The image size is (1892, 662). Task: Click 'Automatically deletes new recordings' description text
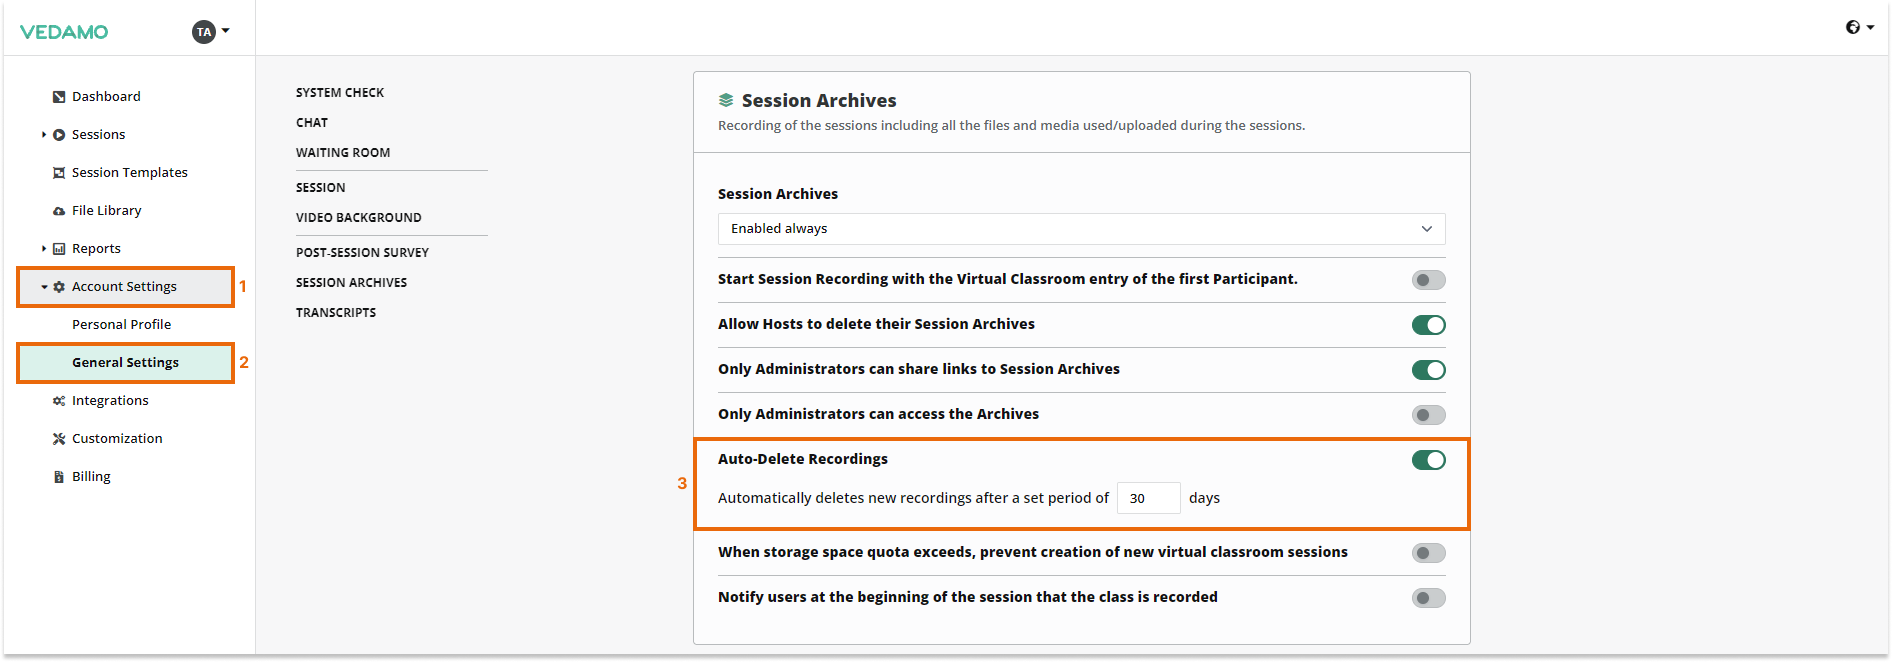click(x=913, y=498)
